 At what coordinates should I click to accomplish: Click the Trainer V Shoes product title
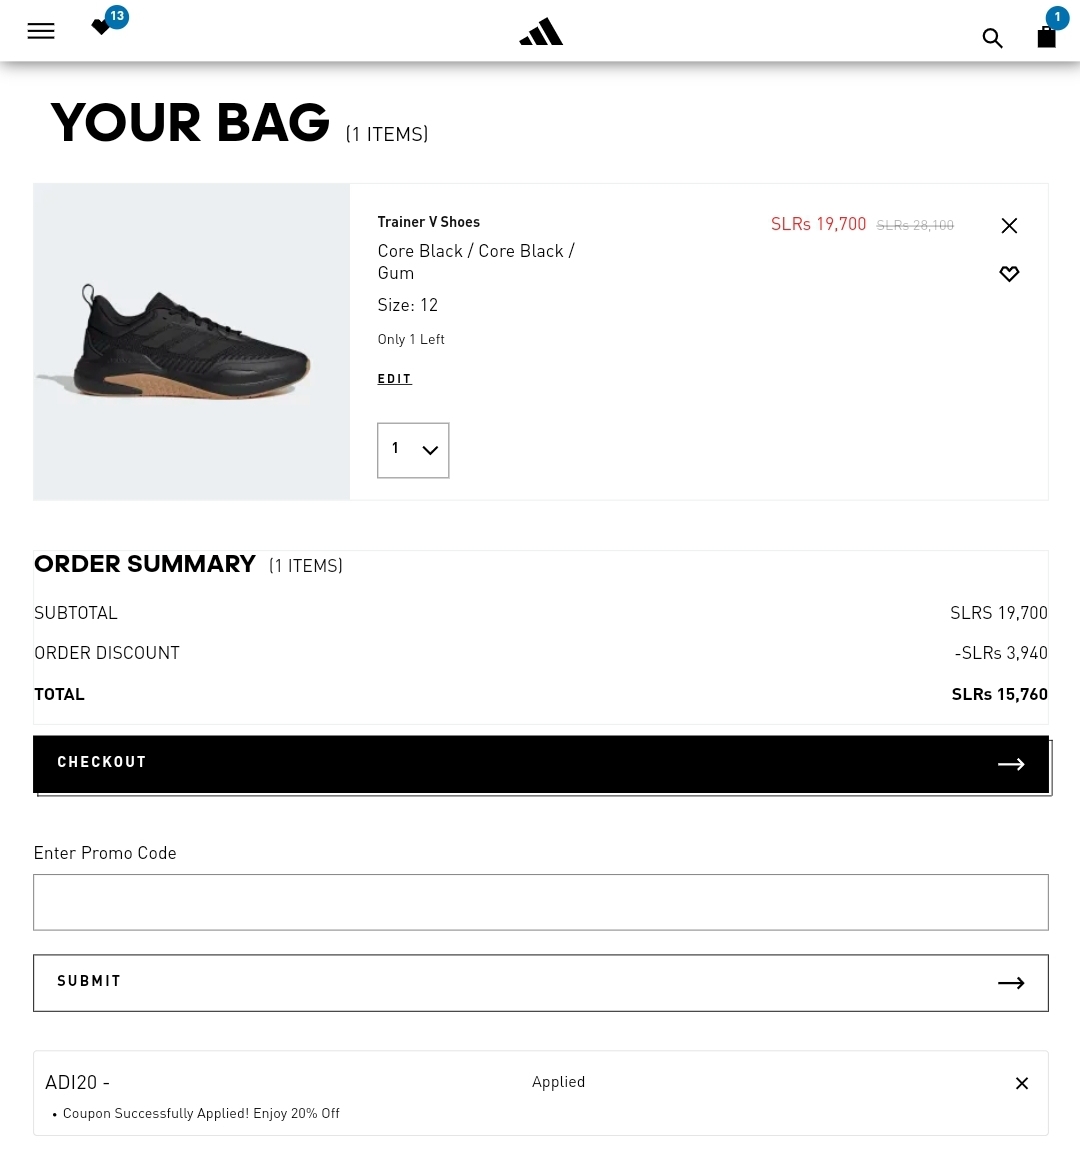point(428,221)
